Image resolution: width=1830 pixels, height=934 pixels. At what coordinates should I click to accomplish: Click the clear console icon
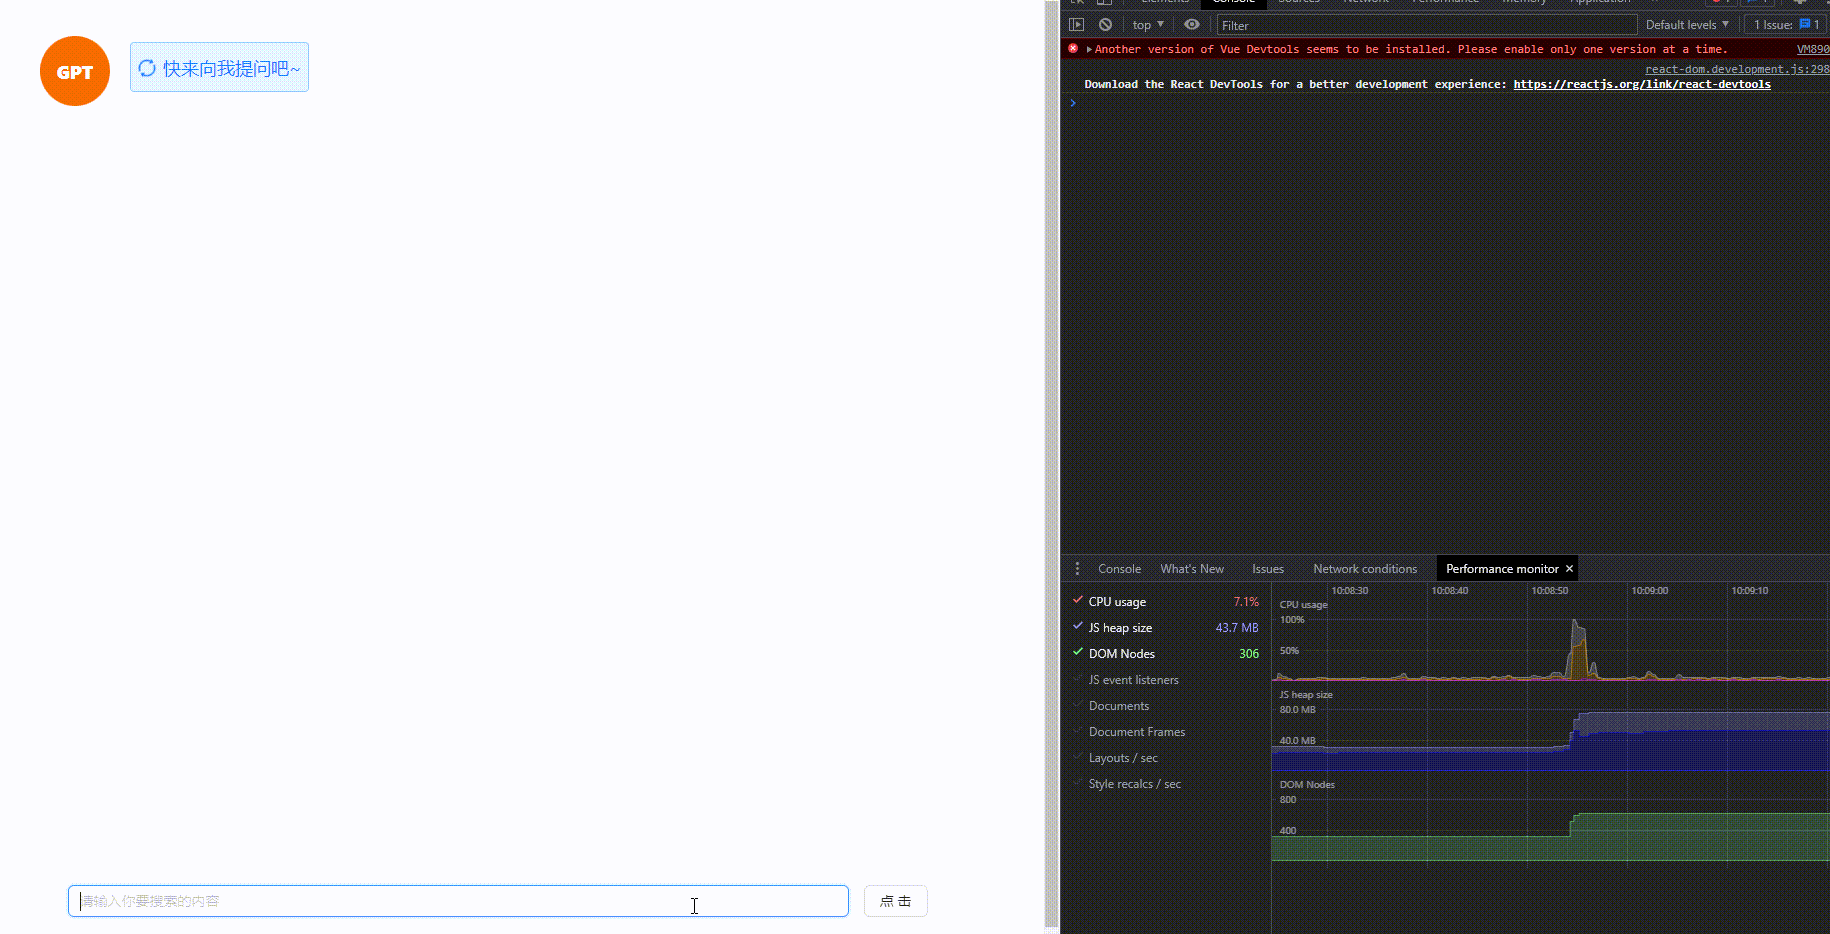click(x=1105, y=24)
